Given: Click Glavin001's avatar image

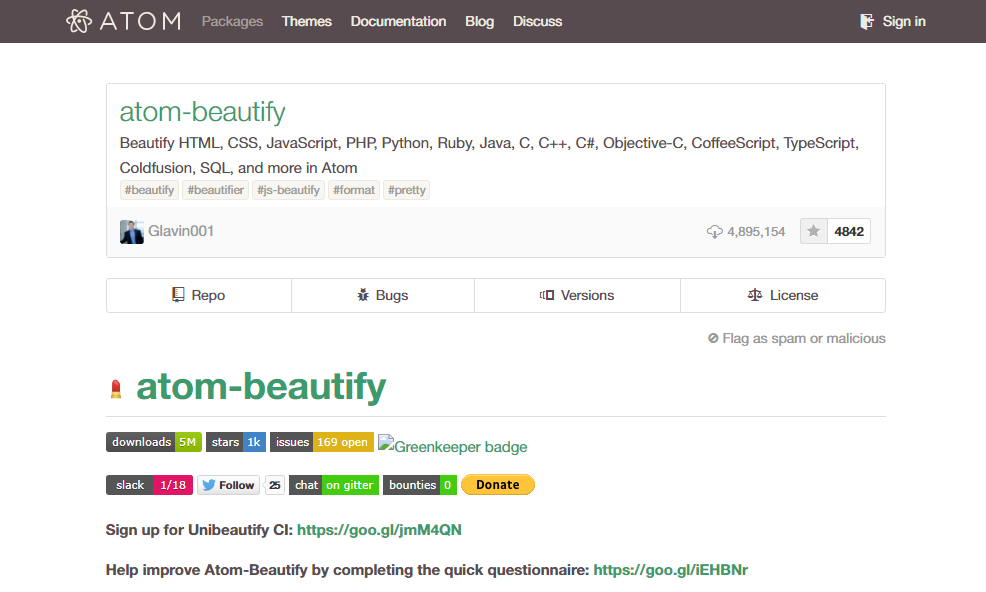Looking at the screenshot, I should 131,232.
